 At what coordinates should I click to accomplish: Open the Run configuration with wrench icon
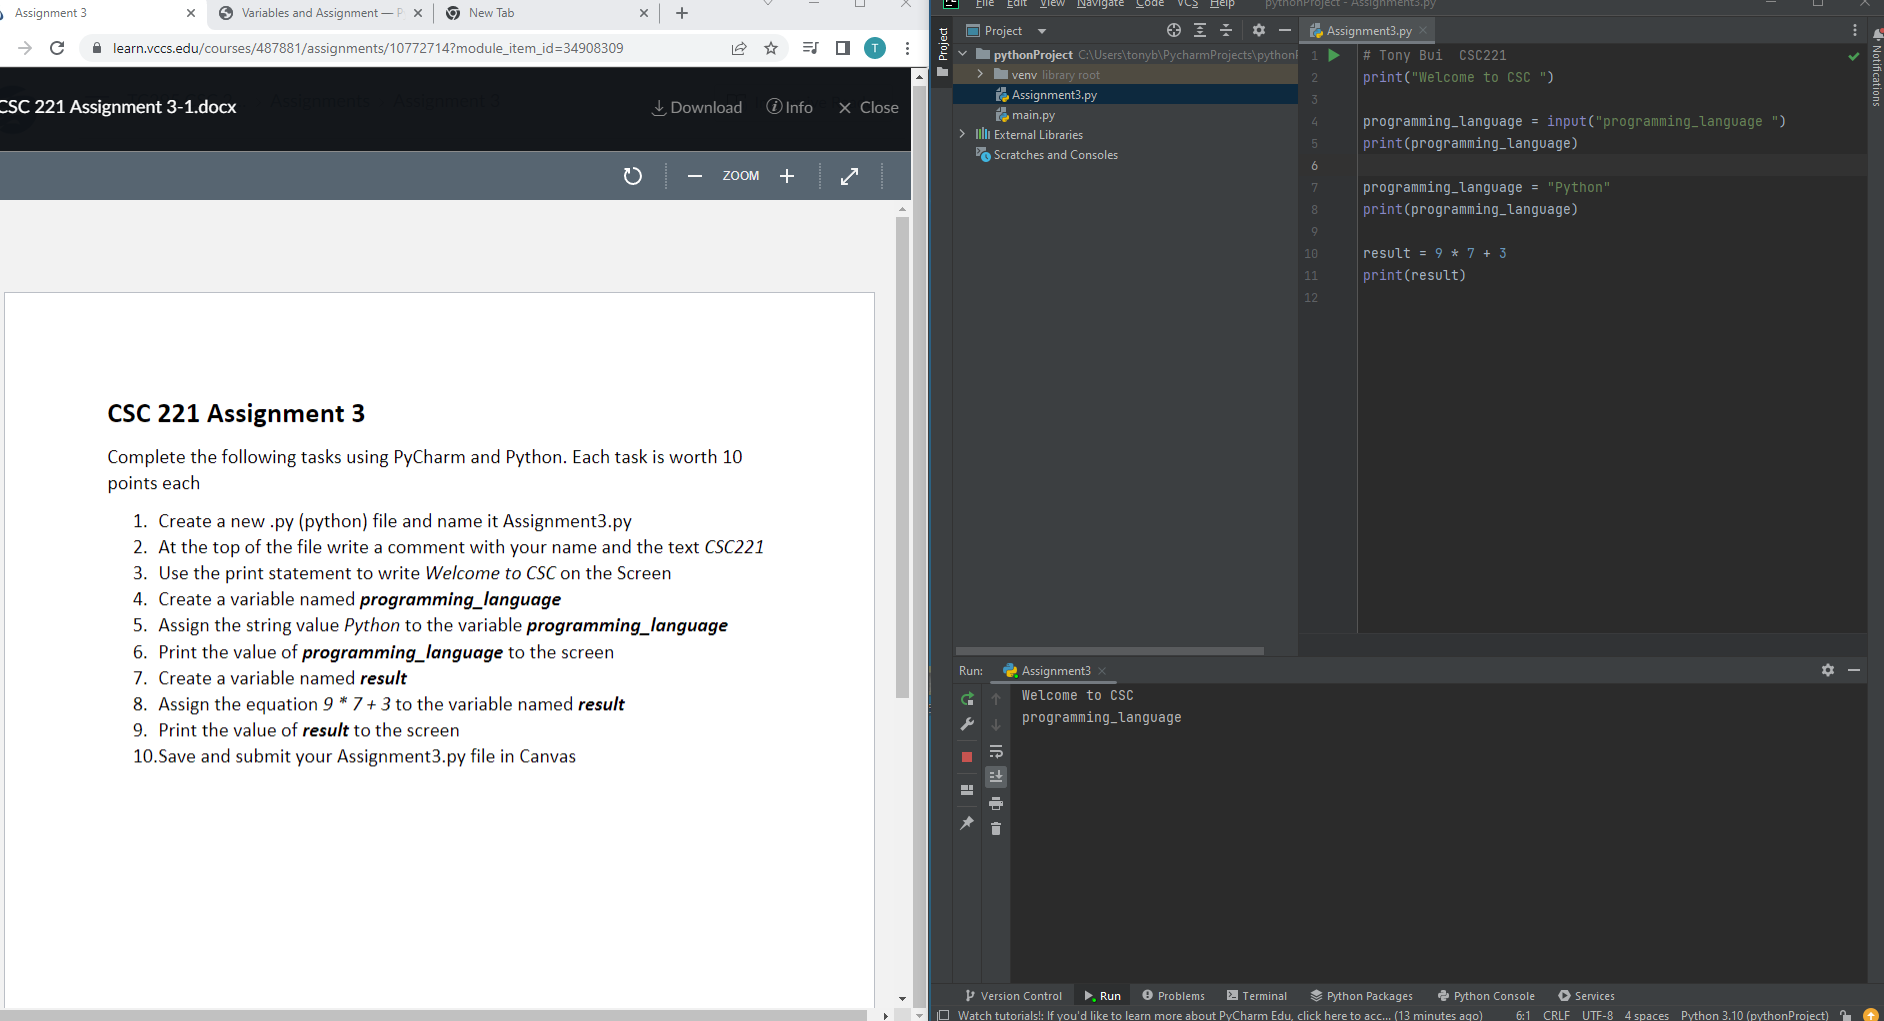pyautogui.click(x=967, y=724)
